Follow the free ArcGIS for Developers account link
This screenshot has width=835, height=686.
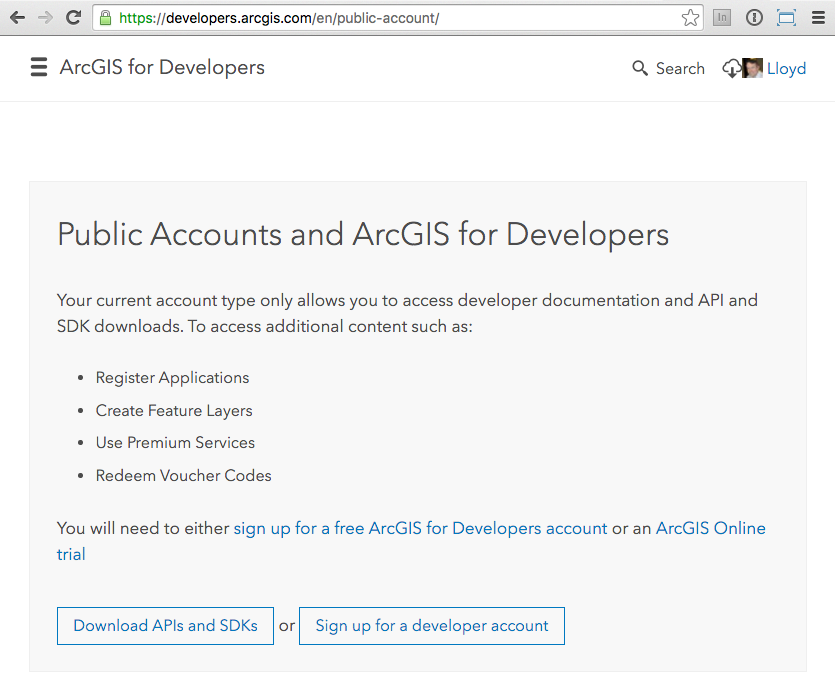[420, 528]
